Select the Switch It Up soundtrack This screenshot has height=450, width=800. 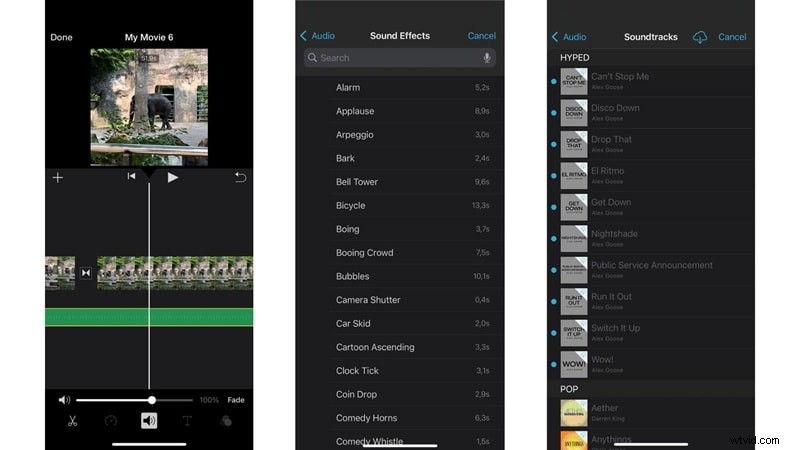651,333
